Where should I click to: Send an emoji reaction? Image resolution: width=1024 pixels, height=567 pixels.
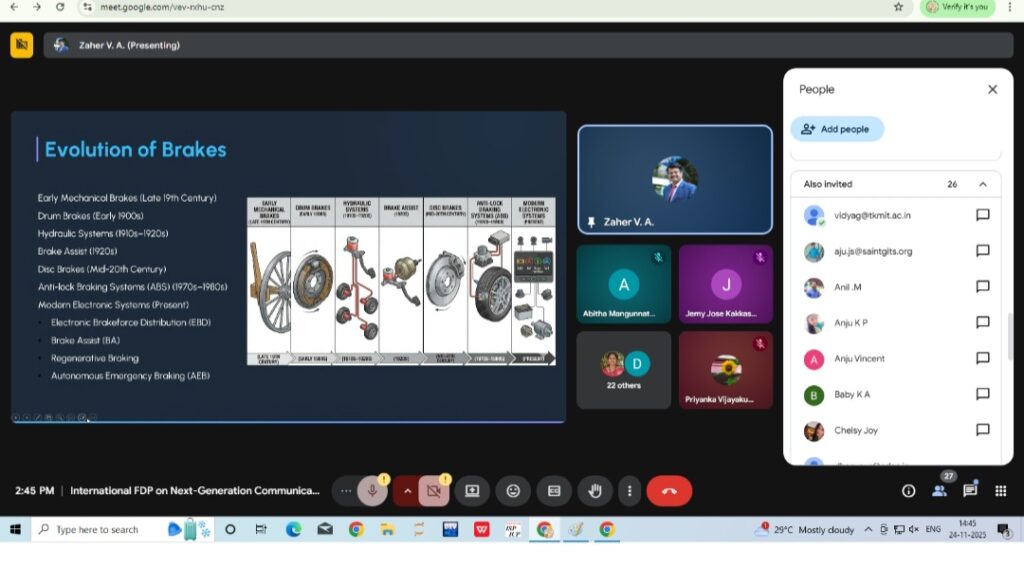513,491
